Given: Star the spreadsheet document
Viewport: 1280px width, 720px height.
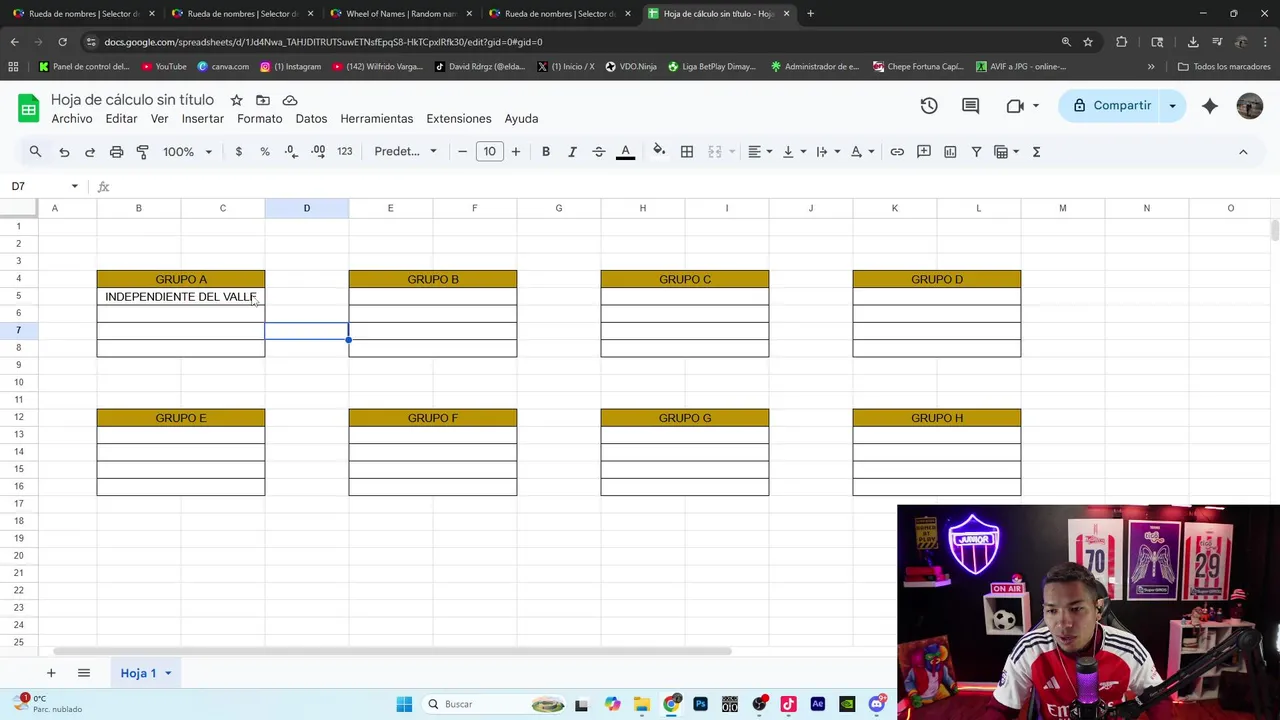Looking at the screenshot, I should click(236, 100).
